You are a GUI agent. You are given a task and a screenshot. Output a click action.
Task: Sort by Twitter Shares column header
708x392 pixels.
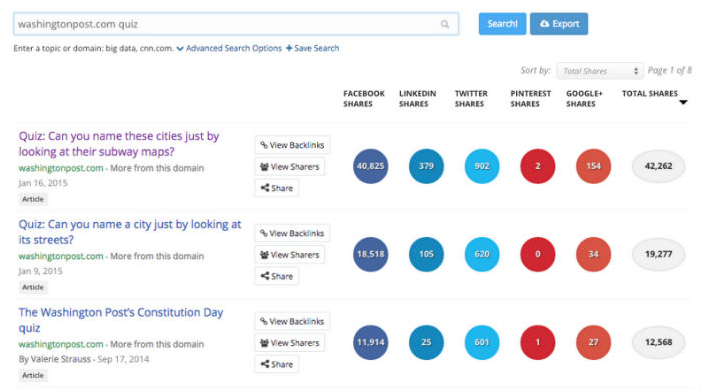tap(471, 98)
